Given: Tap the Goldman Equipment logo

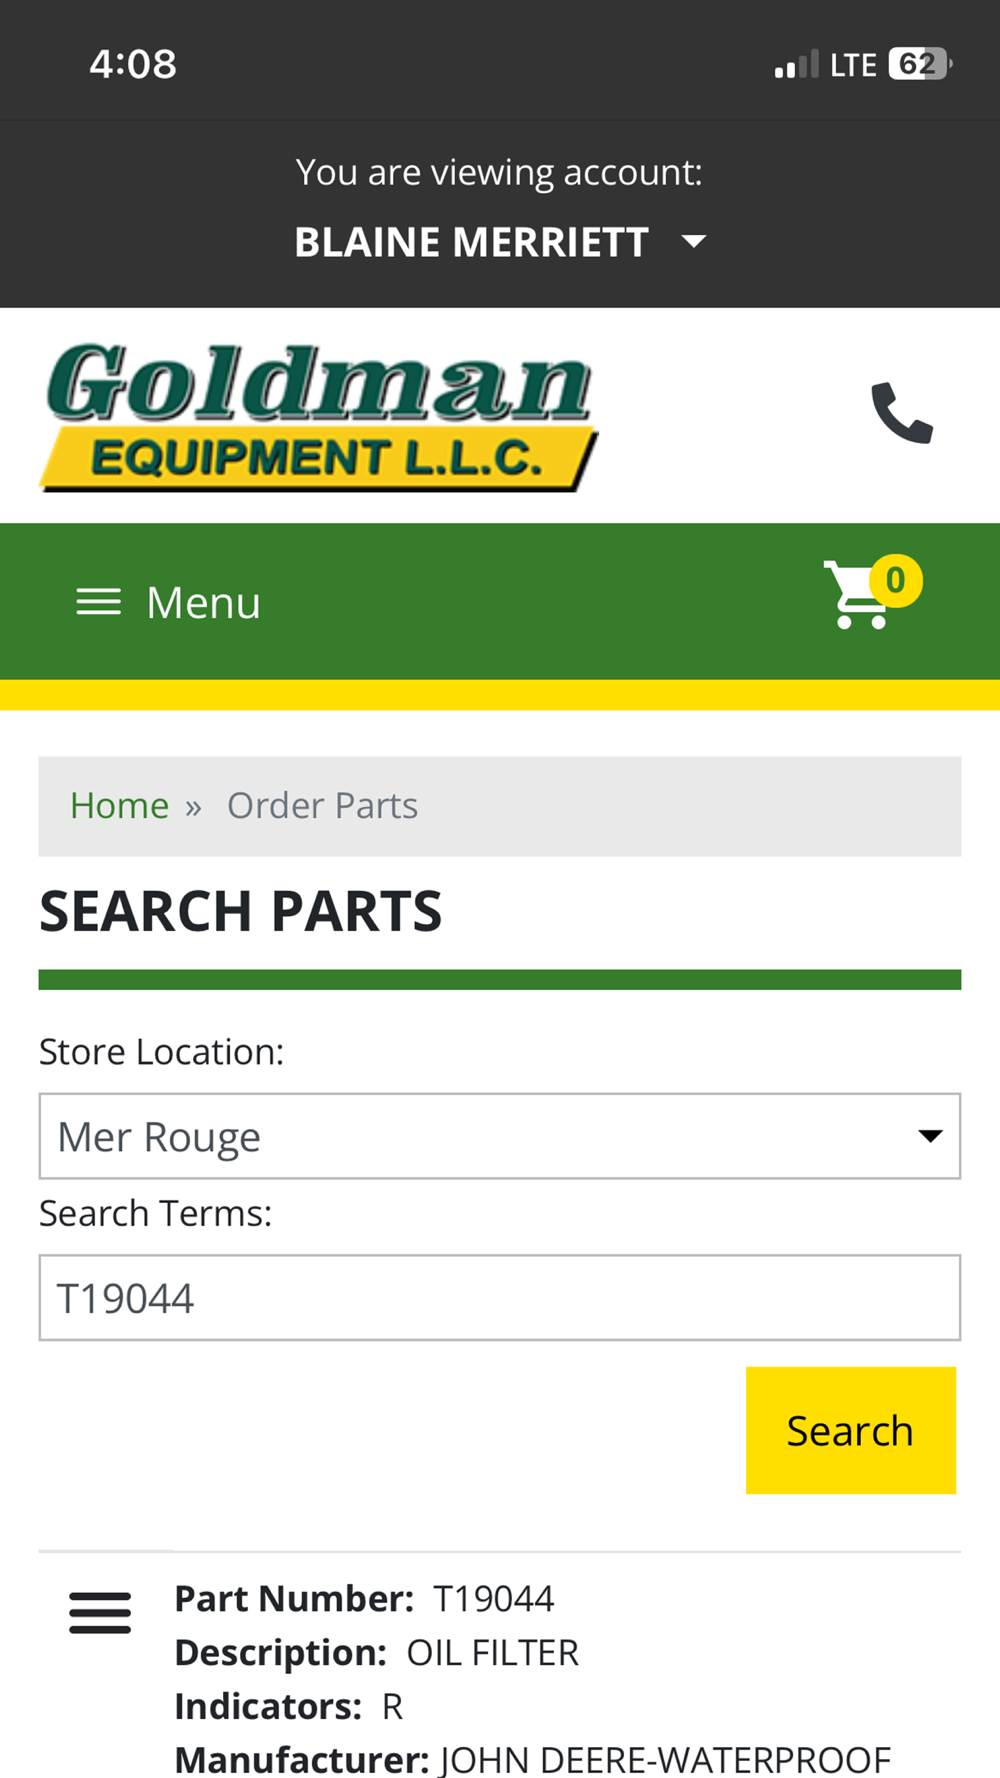Looking at the screenshot, I should click(318, 417).
